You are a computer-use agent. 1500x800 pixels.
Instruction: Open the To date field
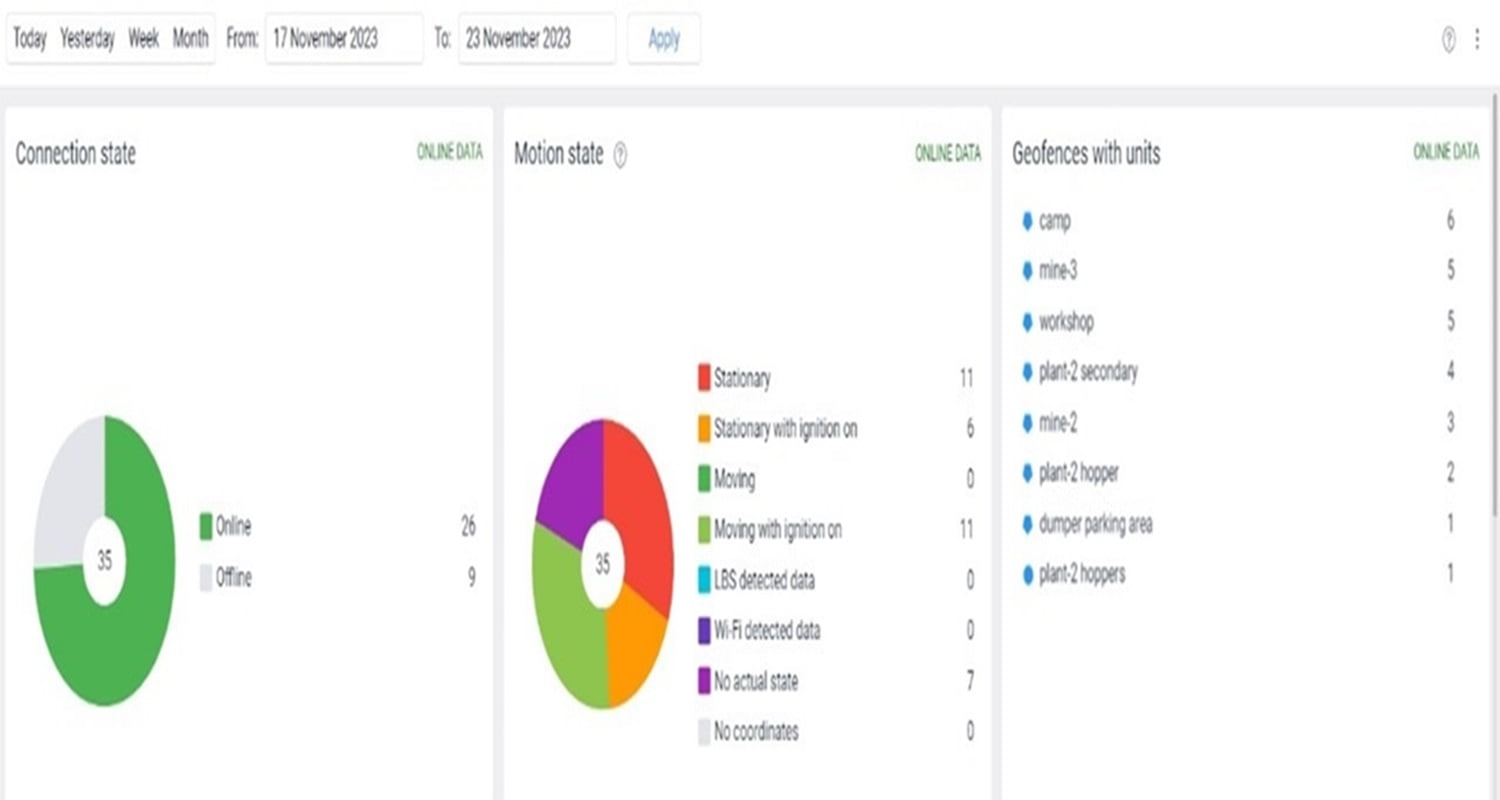pos(536,39)
